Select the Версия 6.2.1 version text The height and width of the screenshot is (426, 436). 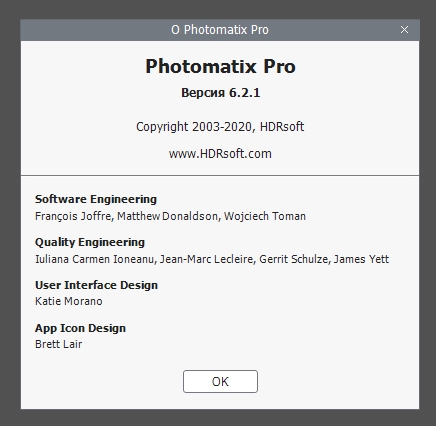tap(220, 93)
